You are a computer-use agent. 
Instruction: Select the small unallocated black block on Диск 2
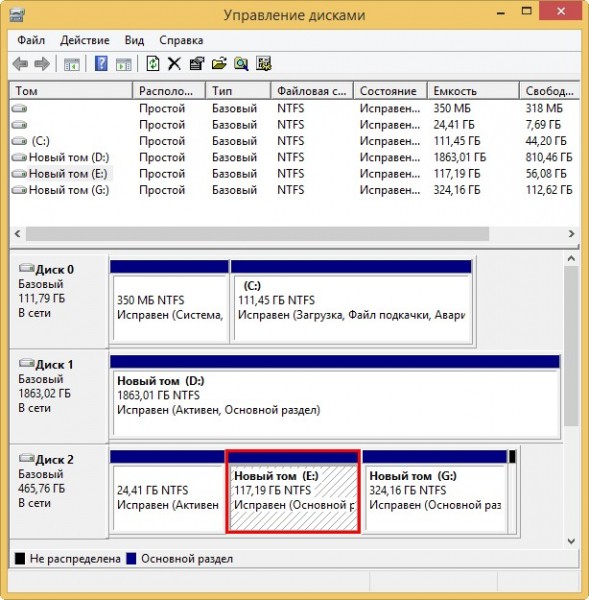[512, 492]
